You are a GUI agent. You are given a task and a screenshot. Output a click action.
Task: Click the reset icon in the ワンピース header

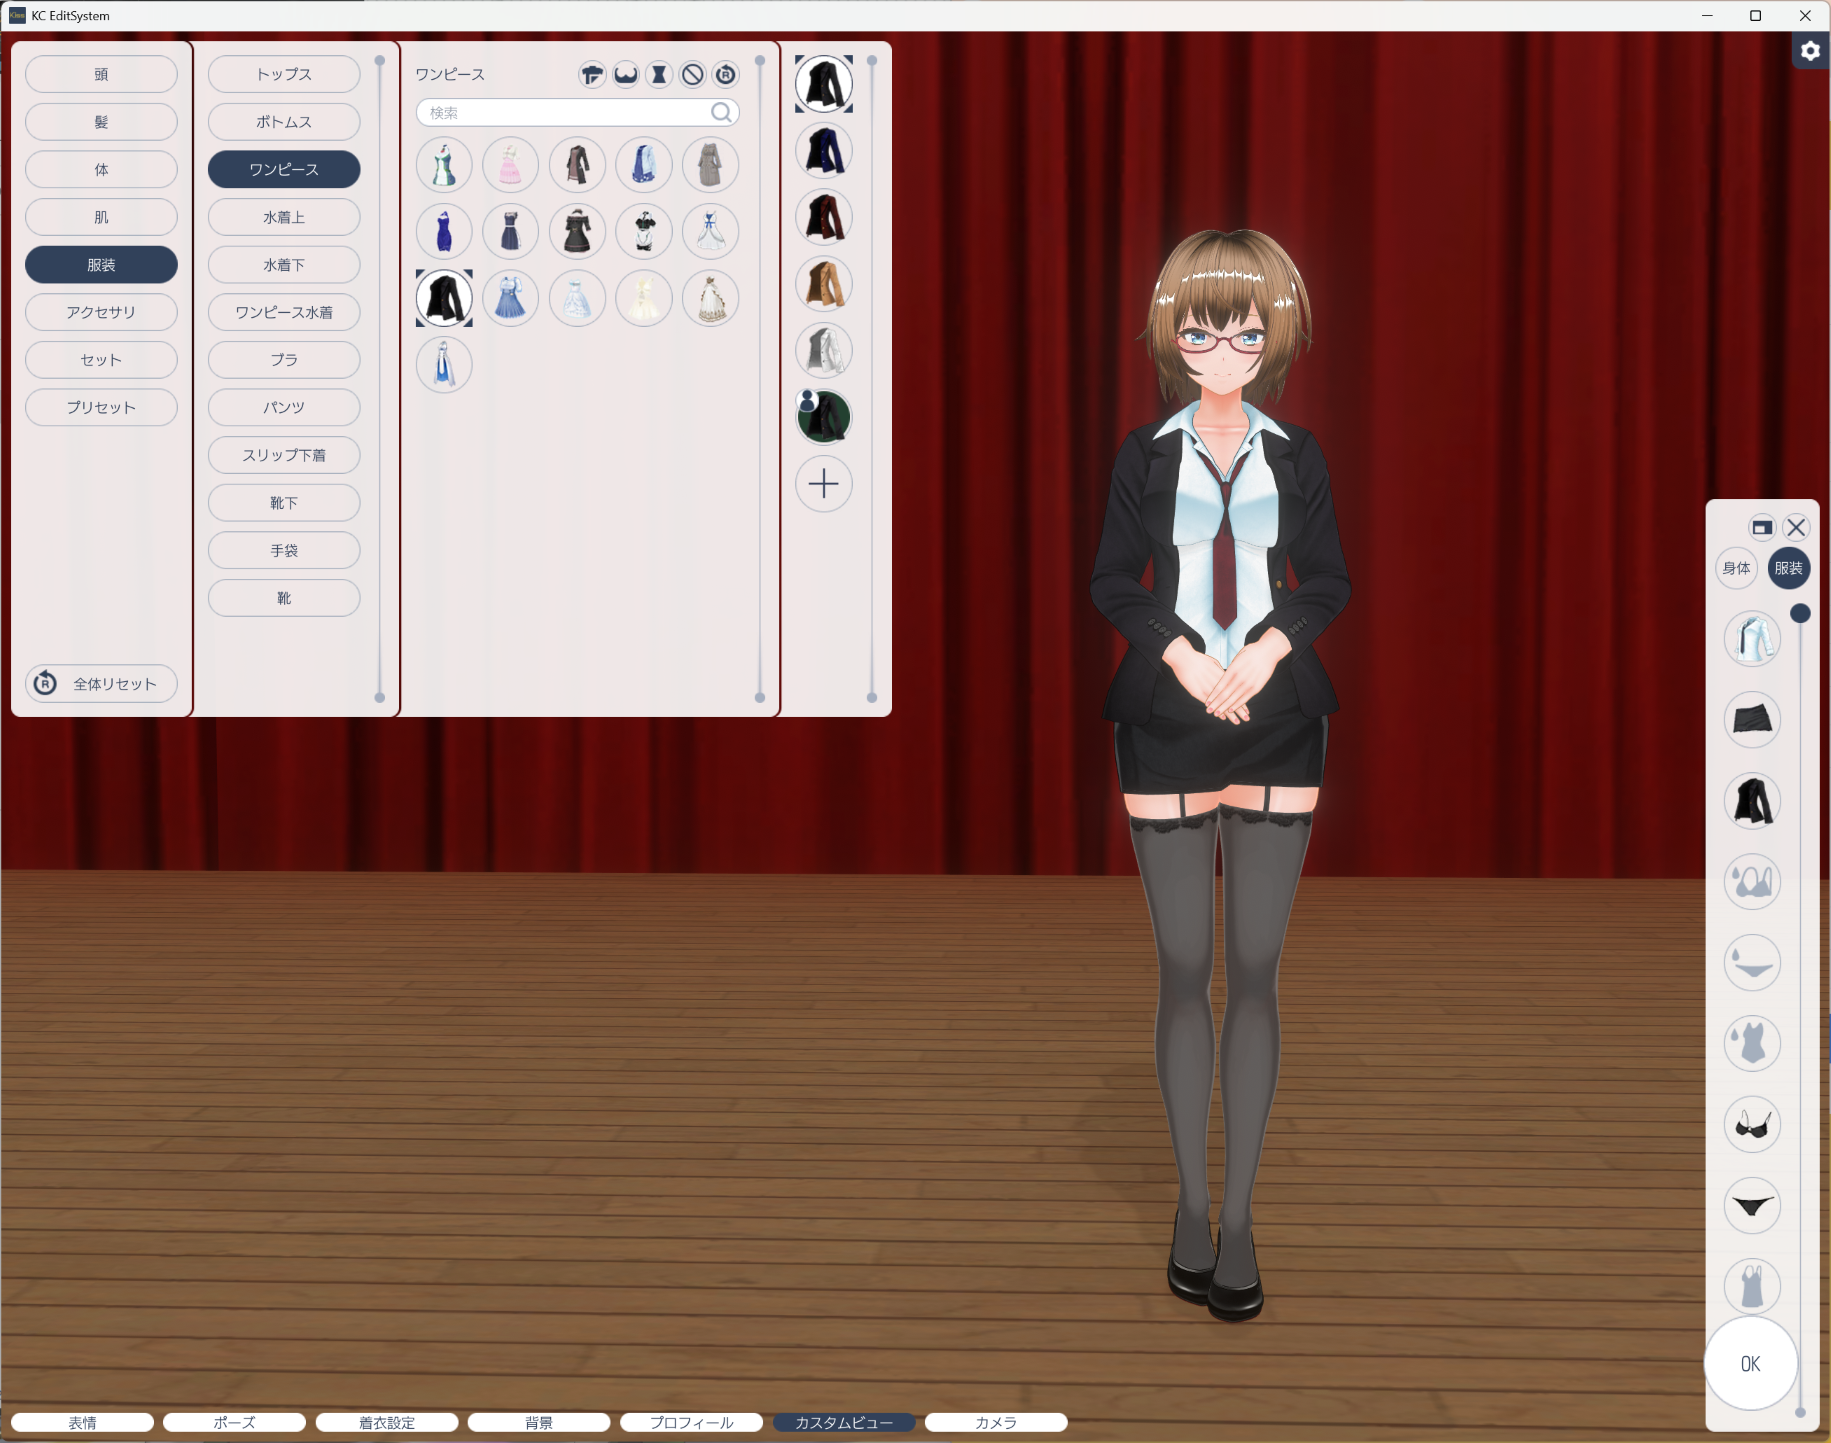[726, 74]
